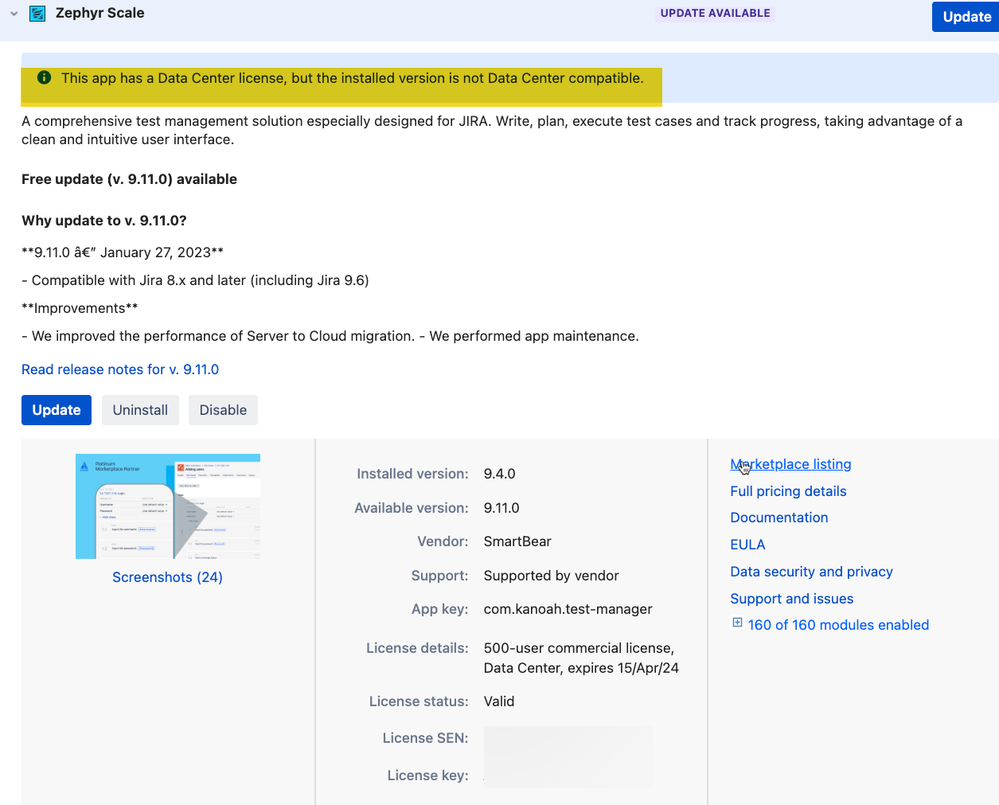Click the UPDATE AVAILABLE badge
Viewport: 999px width, 805px height.
pos(715,13)
